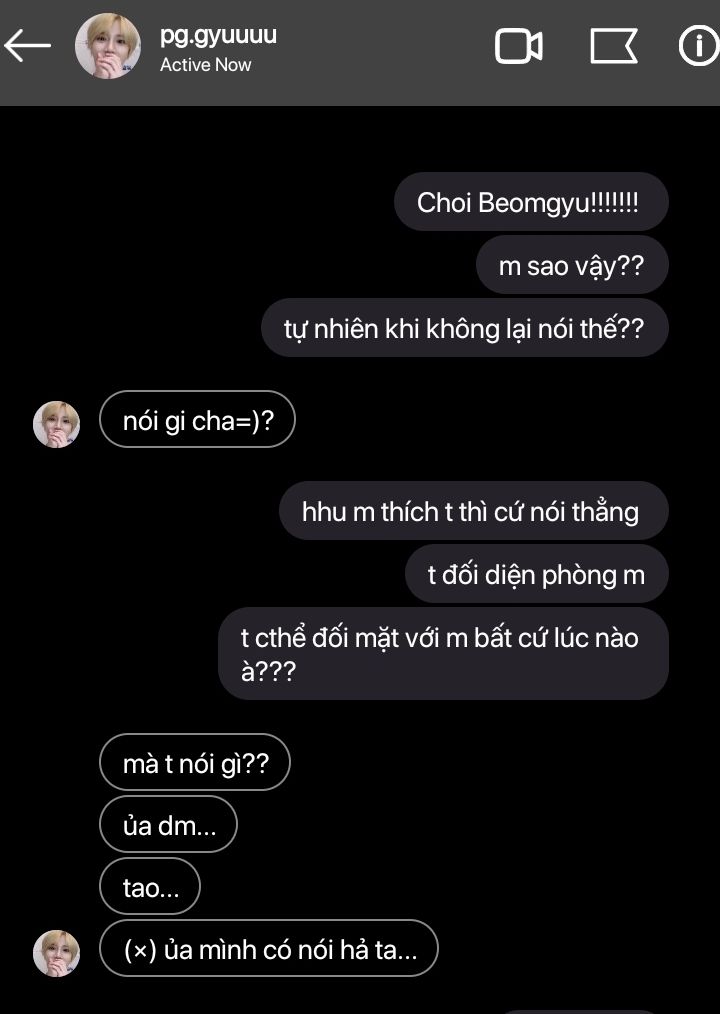Tap the 't đối diện phòng m' message
This screenshot has width=720, height=1014.
537,574
